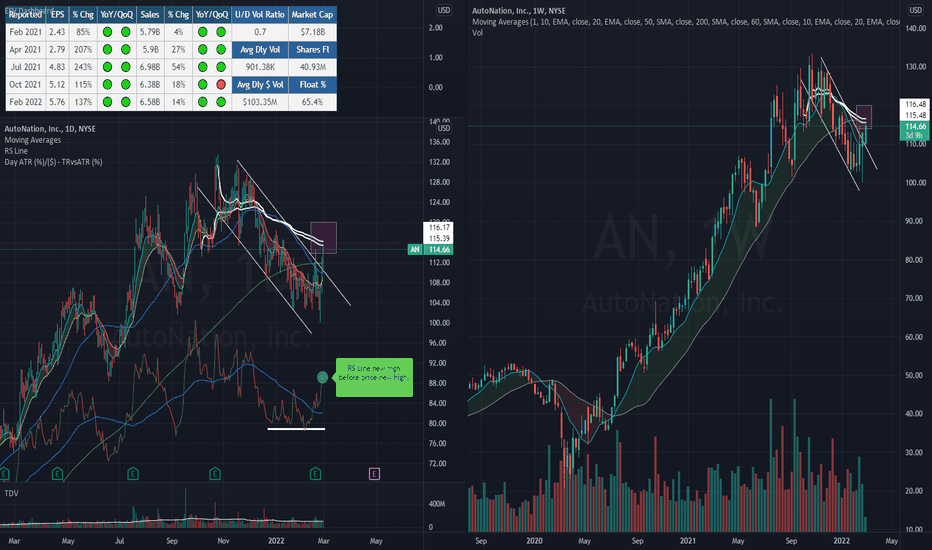Click the Moving Averages legend on the daily chart
Viewport: 932px width, 550px height.
pyautogui.click(x=33, y=140)
